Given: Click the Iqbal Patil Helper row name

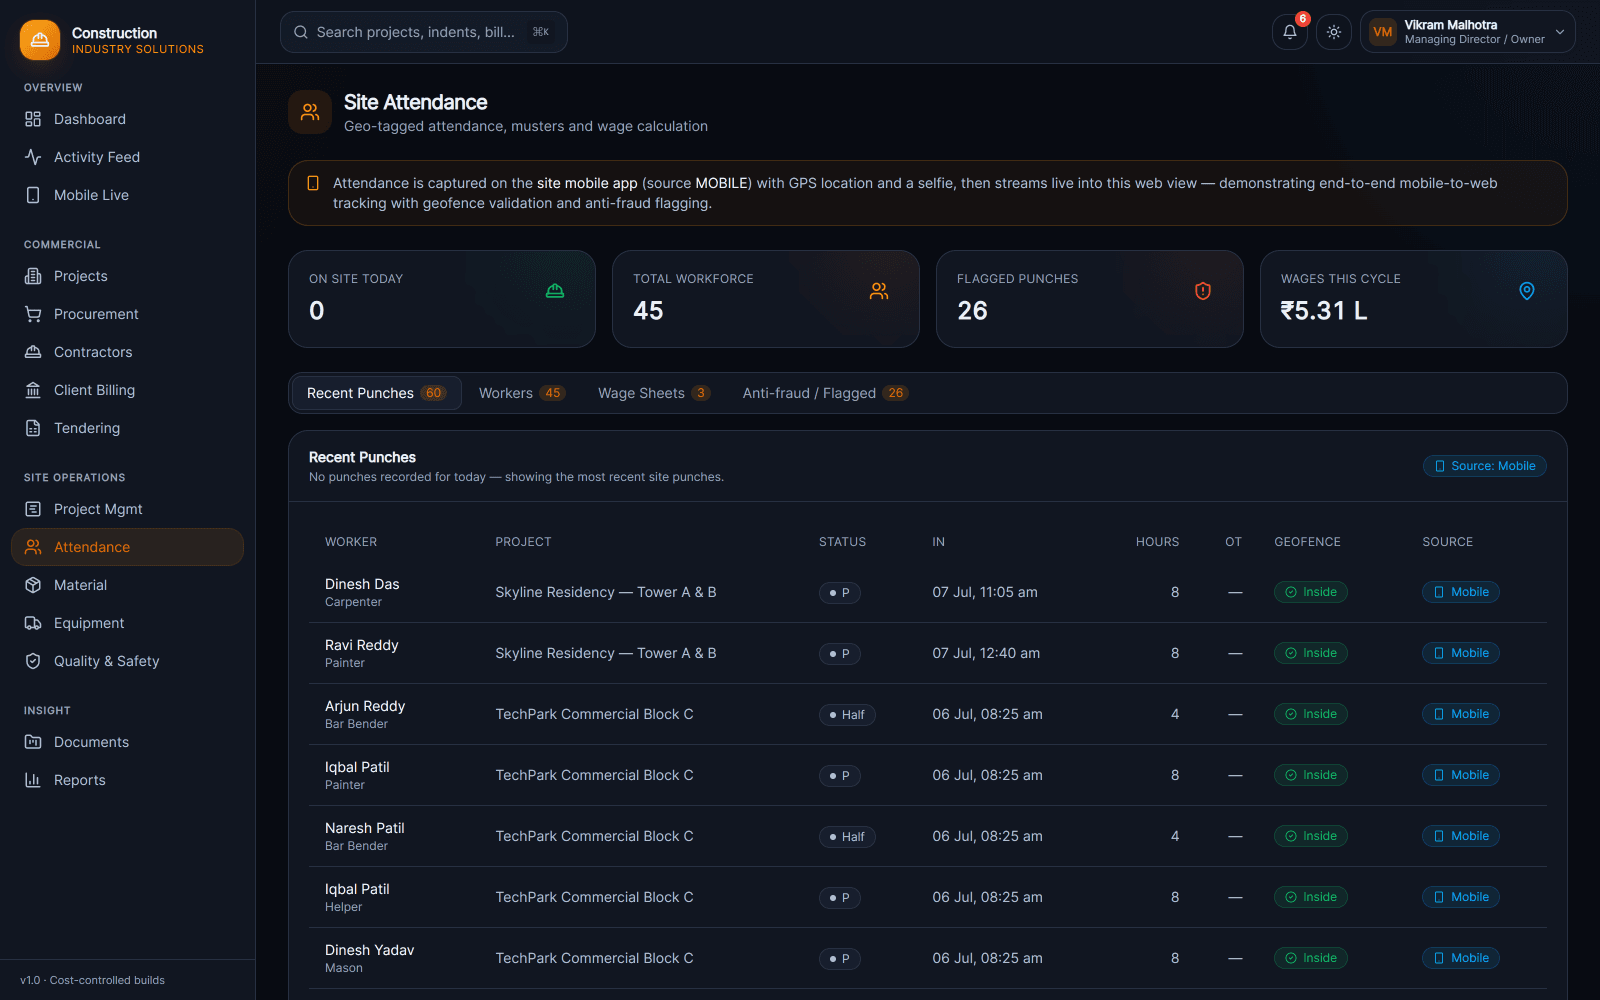Looking at the screenshot, I should click(357, 889).
